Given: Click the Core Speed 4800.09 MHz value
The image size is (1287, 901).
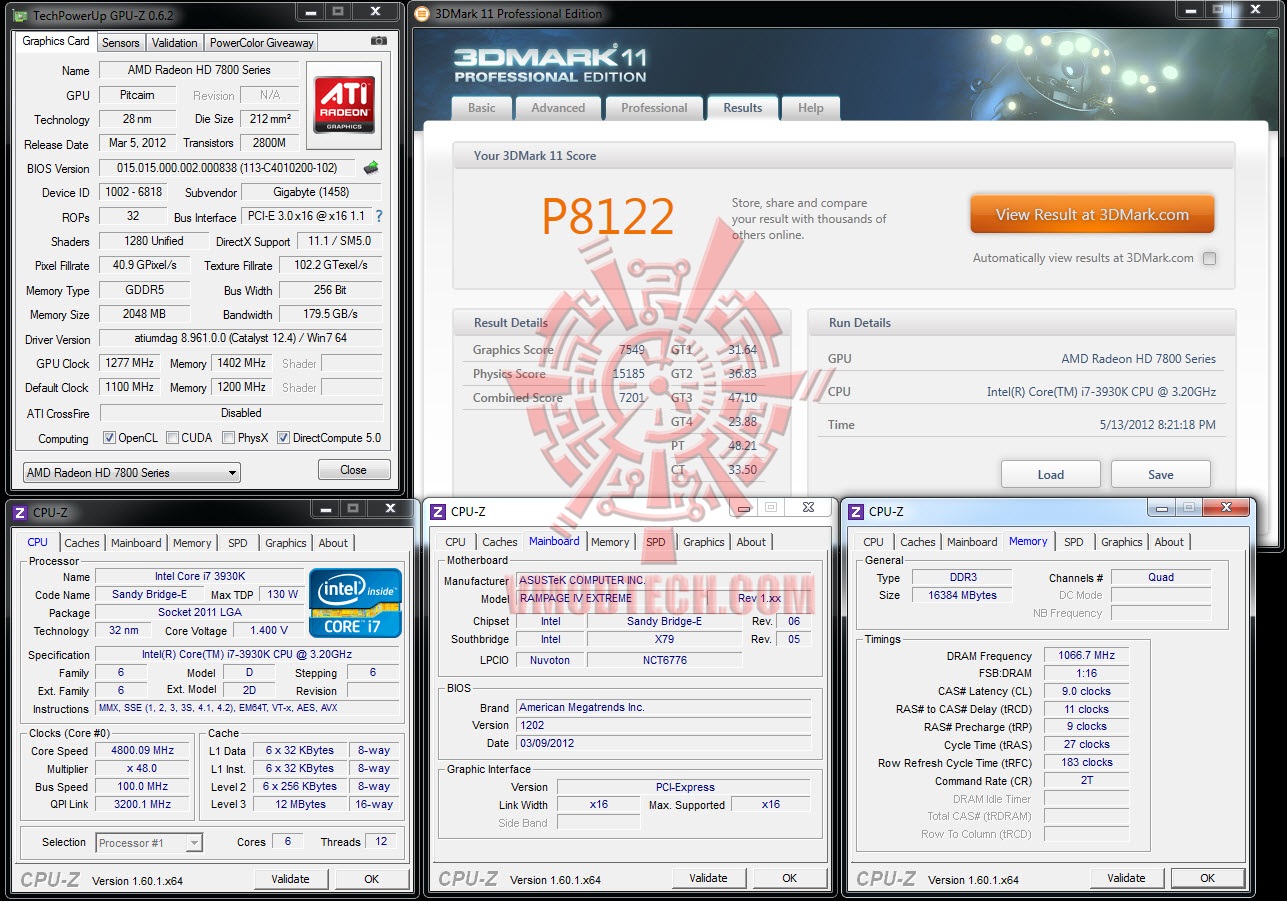Looking at the screenshot, I should (x=144, y=750).
